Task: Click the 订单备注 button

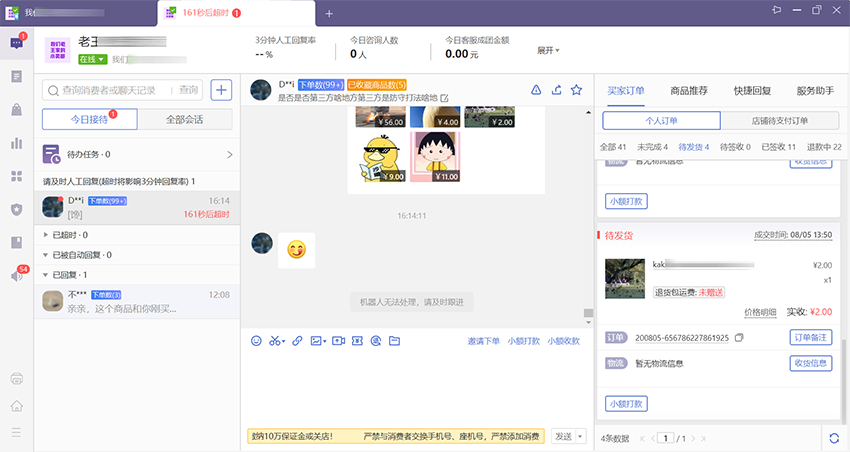Action: point(810,337)
